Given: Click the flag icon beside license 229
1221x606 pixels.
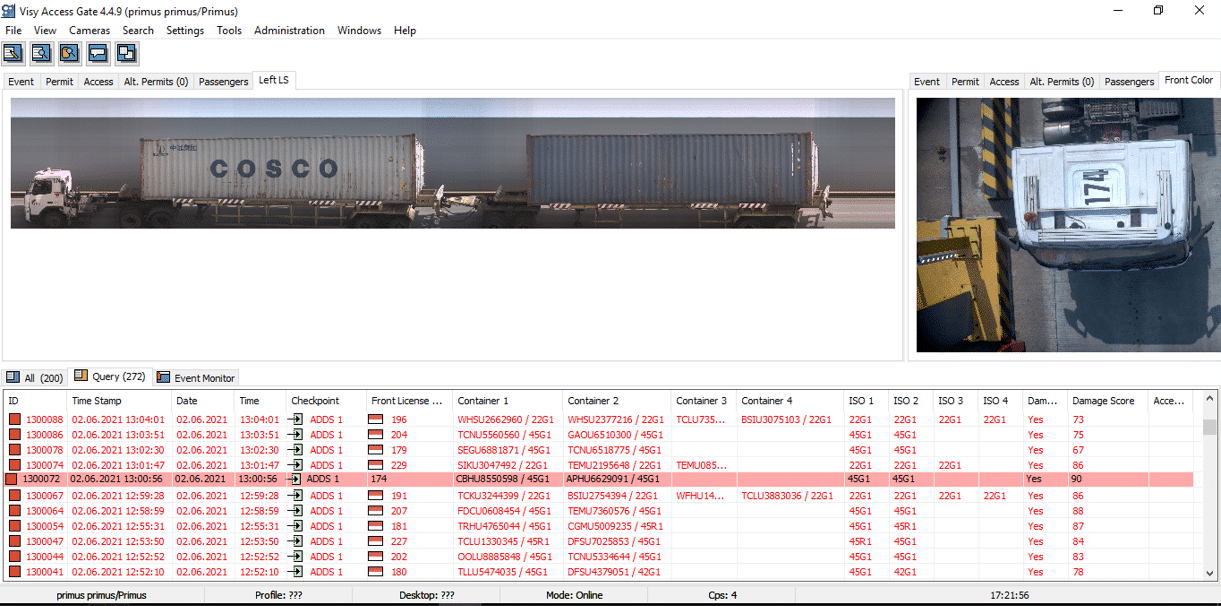Looking at the screenshot, I should point(376,465).
